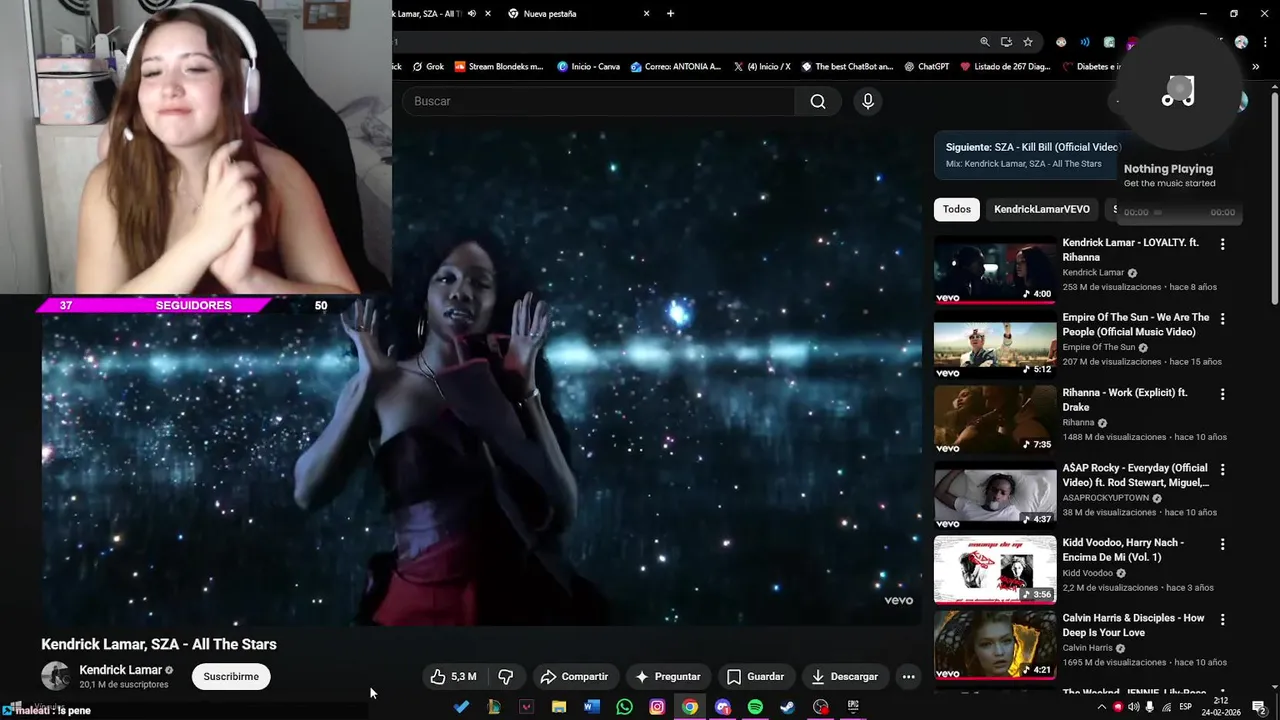Open OBS Studio from the taskbar
This screenshot has height=720, width=1280.
coord(821,707)
